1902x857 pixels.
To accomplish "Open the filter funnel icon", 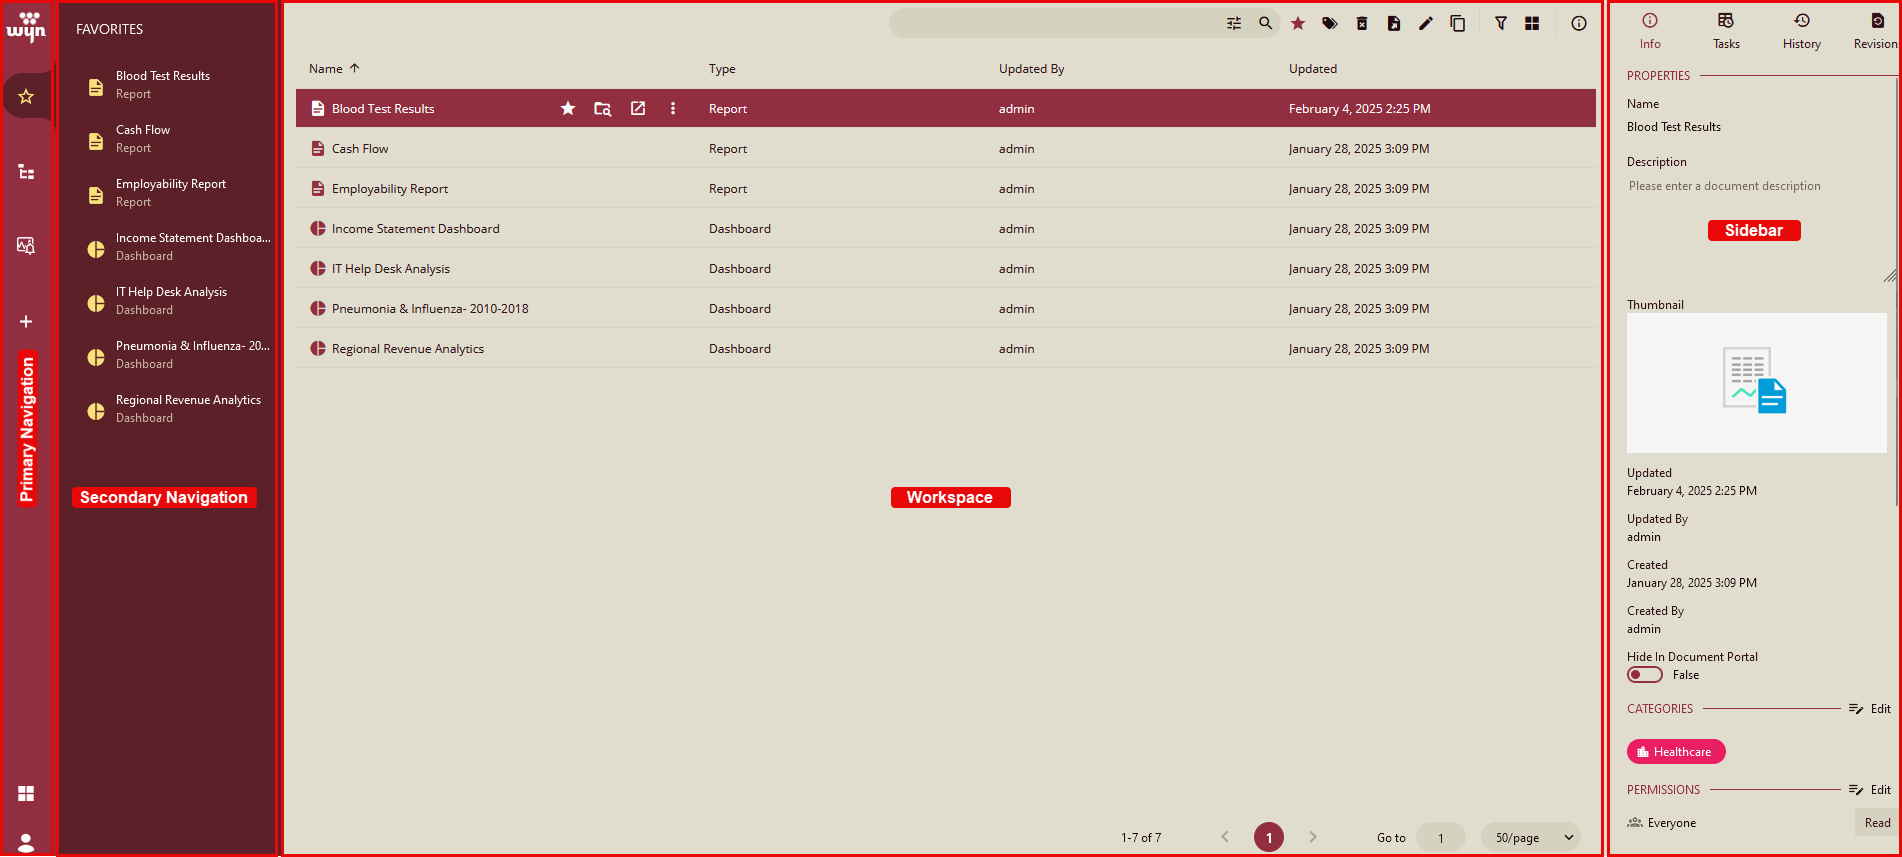I will click(1500, 24).
